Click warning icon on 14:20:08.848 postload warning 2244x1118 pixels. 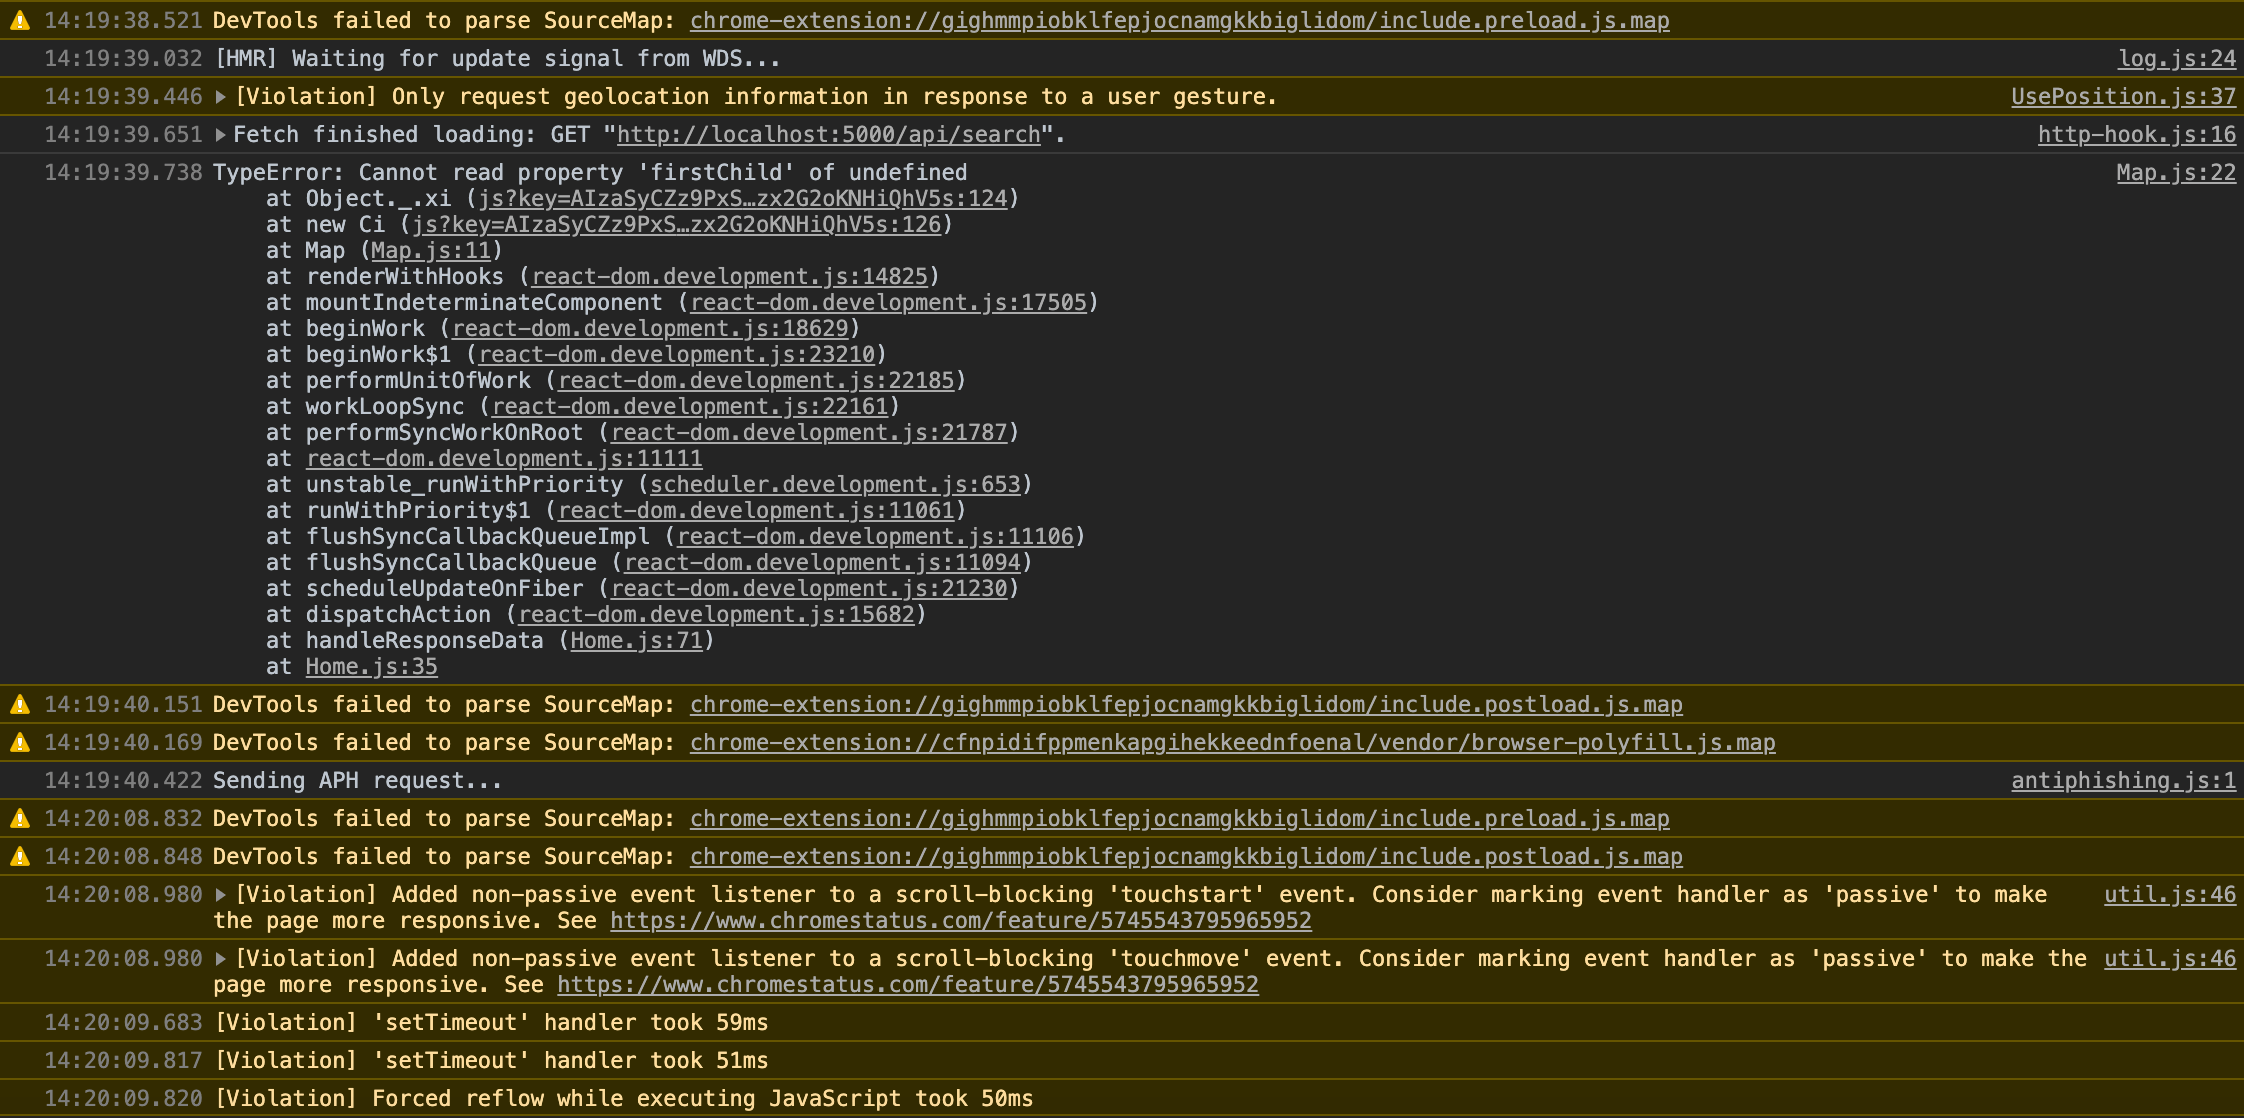(x=19, y=857)
